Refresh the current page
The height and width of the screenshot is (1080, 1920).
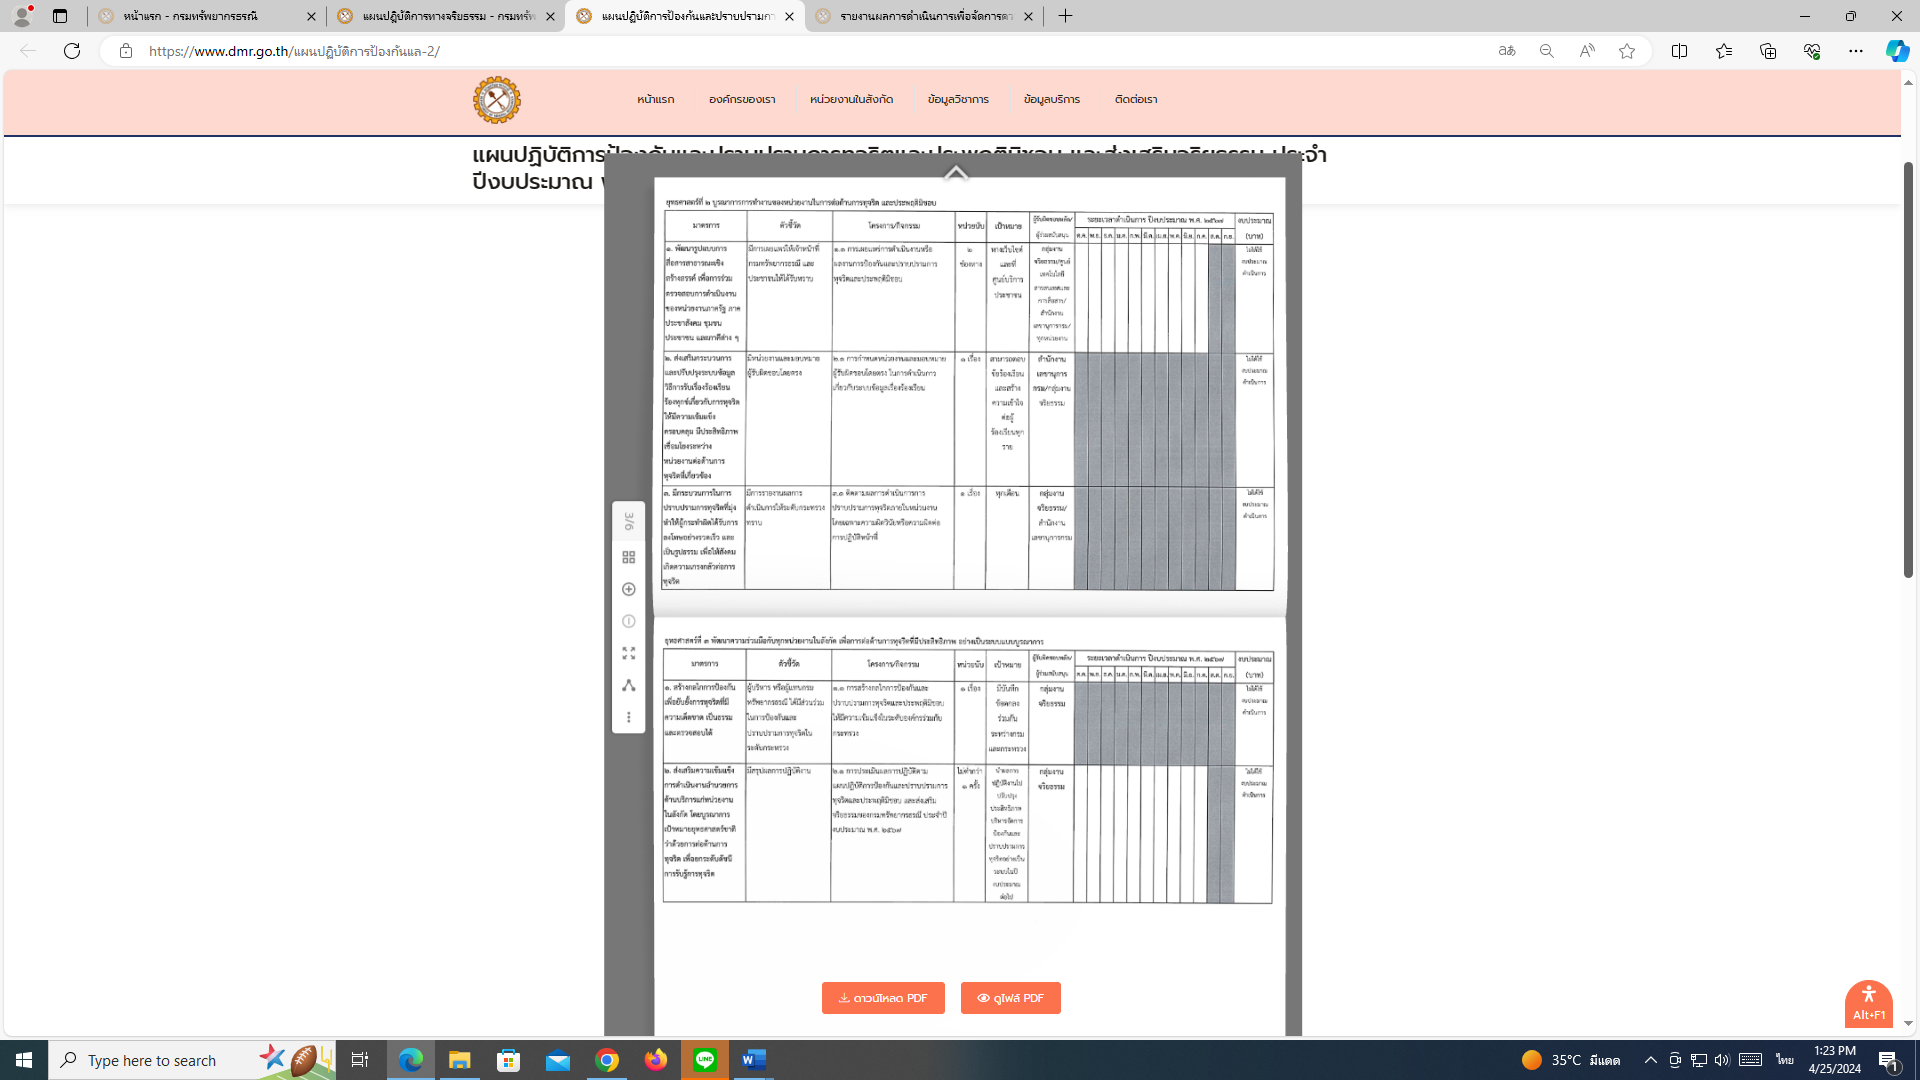click(72, 51)
